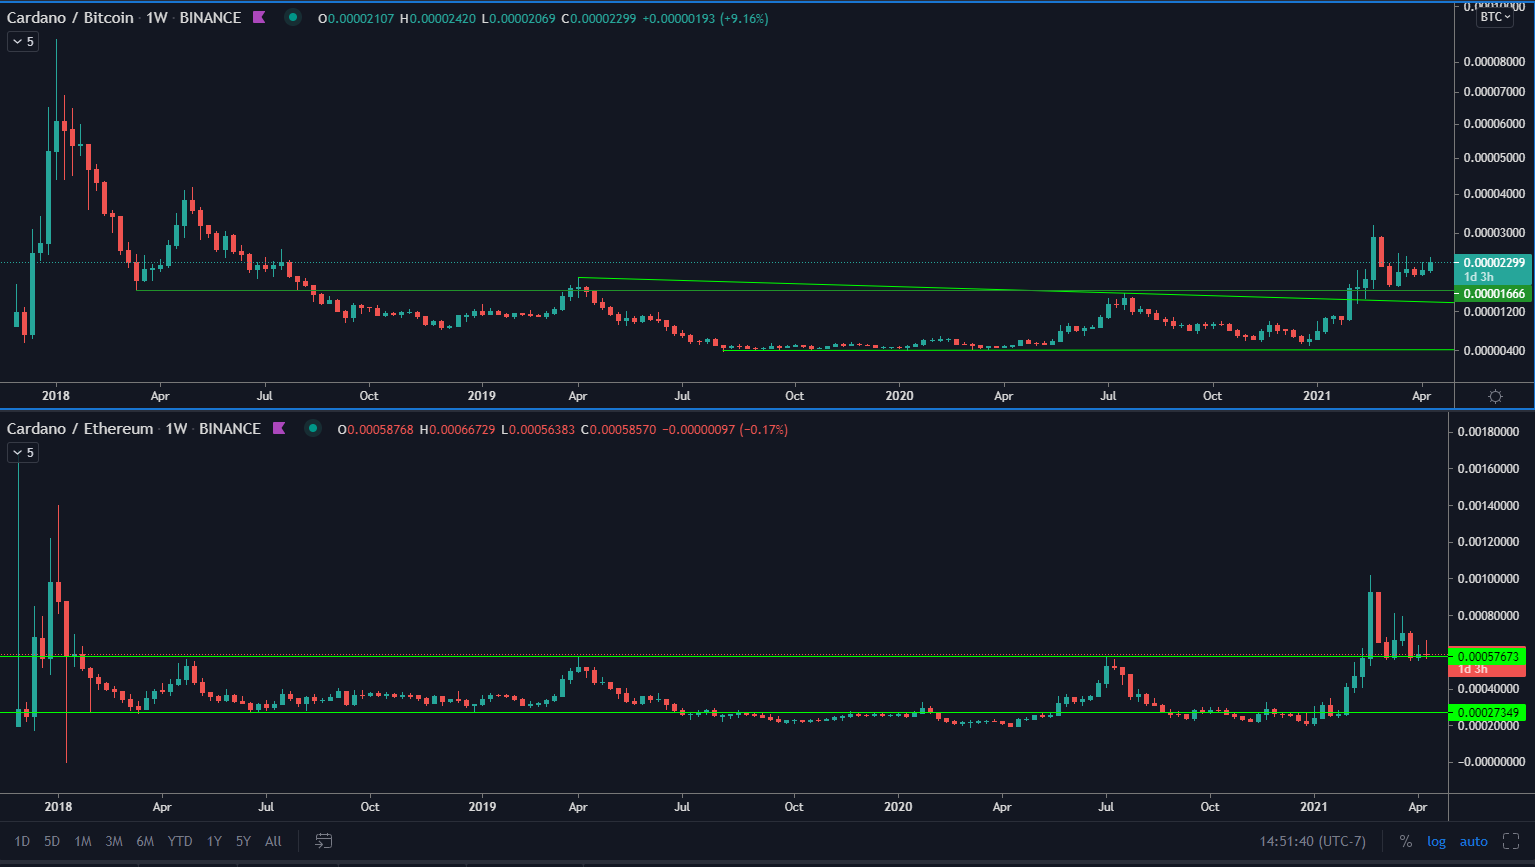Click the purple flag beside Cardano / Bitcoin
This screenshot has width=1535, height=867.
pos(259,18)
